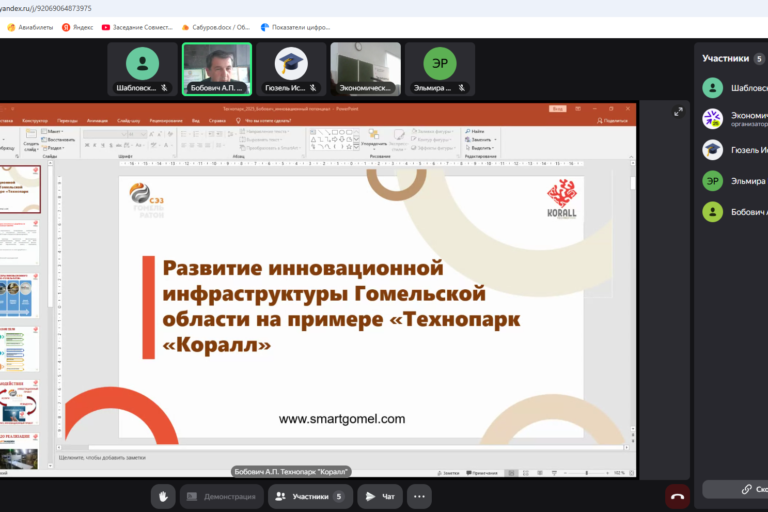Image resolution: width=768 pixels, height=512 pixels.
Task: Open the Чат panel
Action: pyautogui.click(x=380, y=496)
